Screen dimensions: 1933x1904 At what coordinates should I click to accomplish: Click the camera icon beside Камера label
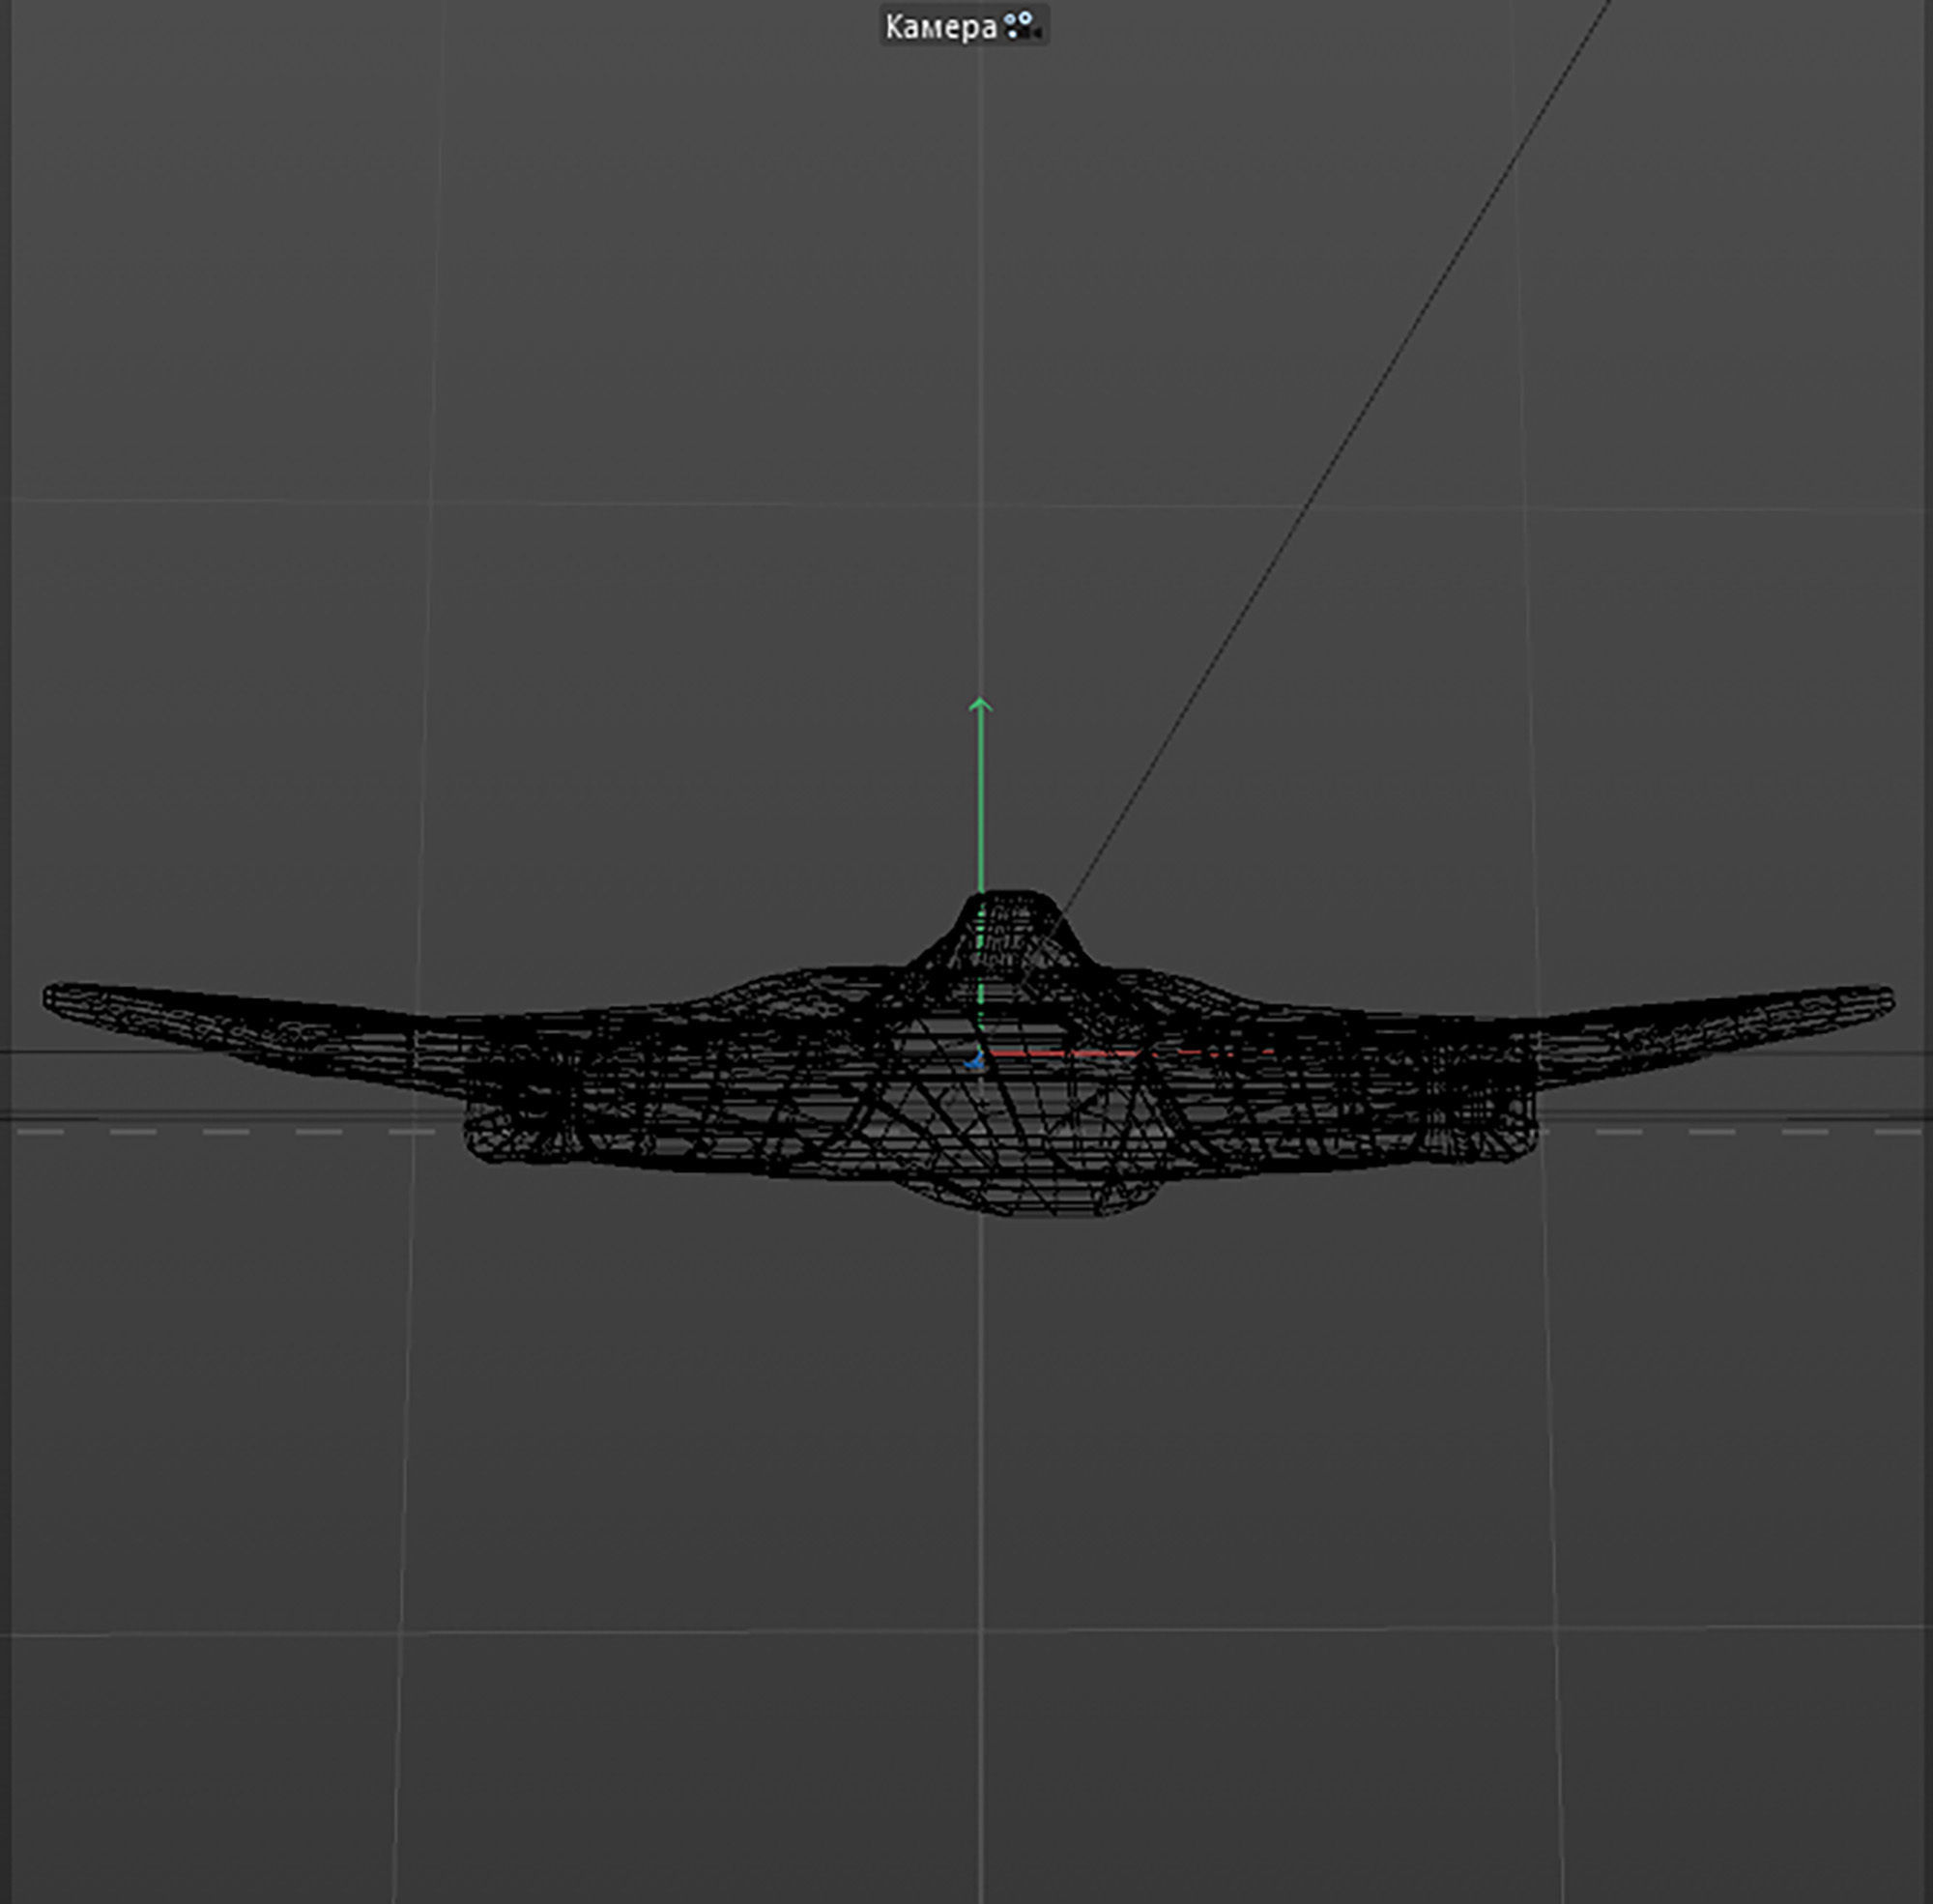1022,25
